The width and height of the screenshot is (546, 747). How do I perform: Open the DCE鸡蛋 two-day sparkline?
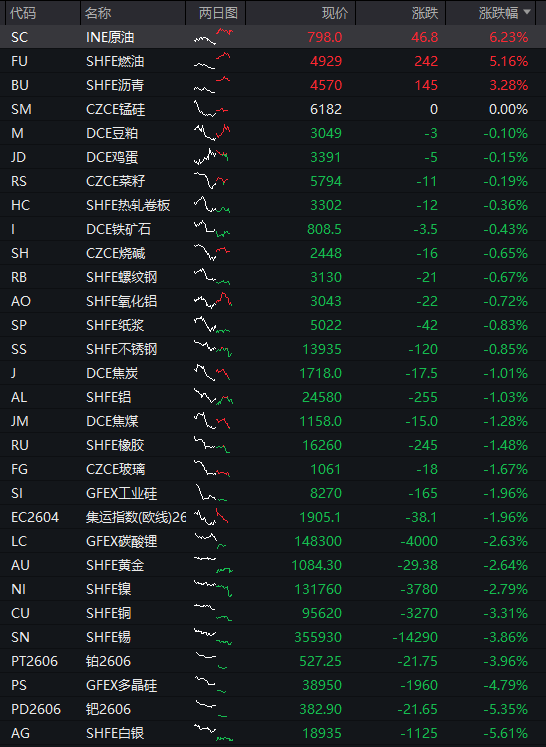[211, 157]
